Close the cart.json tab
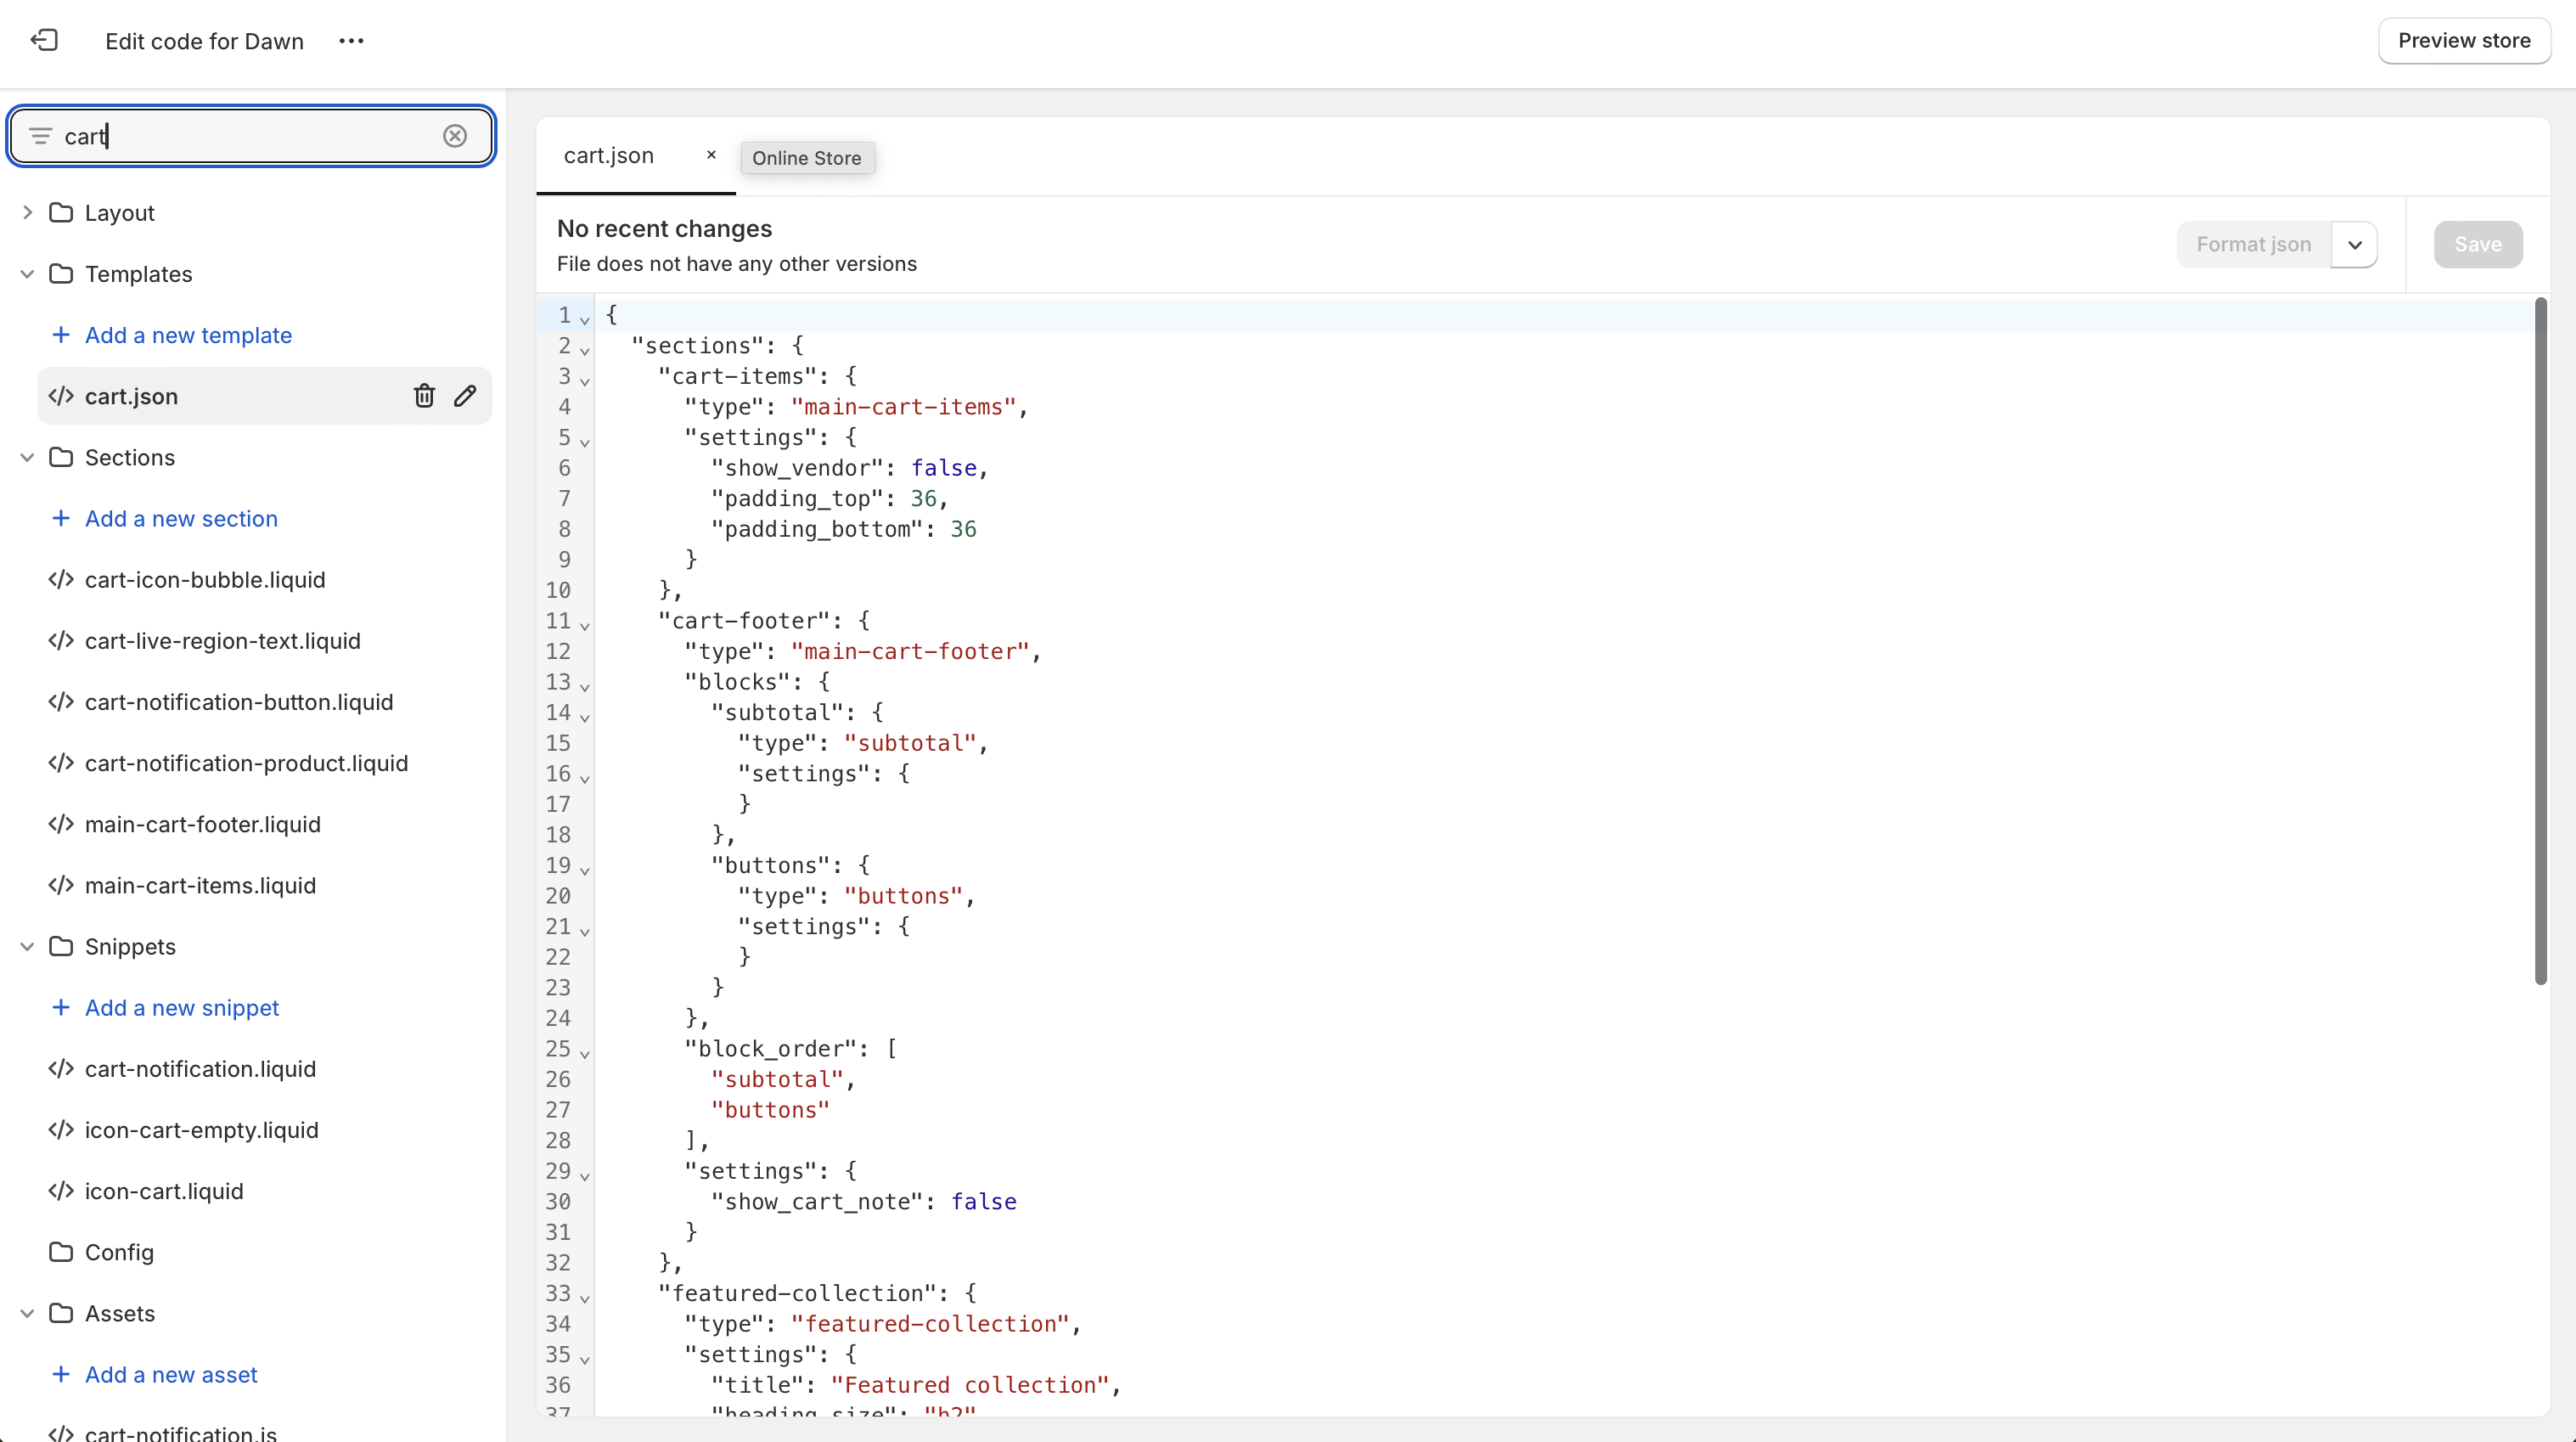 [711, 155]
